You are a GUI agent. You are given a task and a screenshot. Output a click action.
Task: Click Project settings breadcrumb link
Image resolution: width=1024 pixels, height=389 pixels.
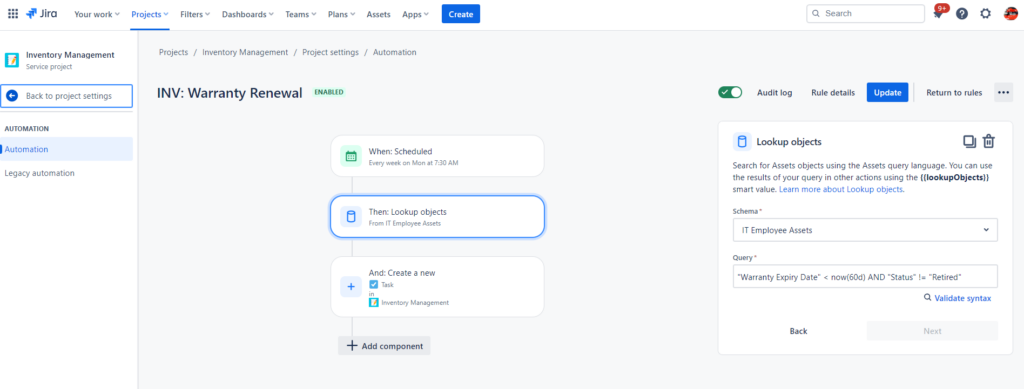point(330,52)
